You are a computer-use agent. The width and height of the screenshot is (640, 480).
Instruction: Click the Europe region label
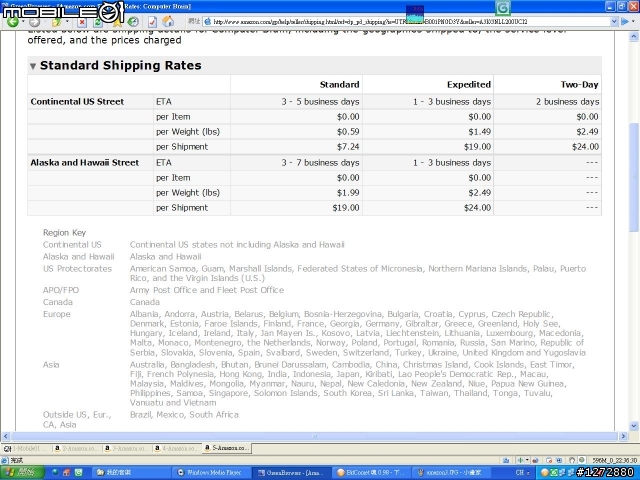(57, 314)
